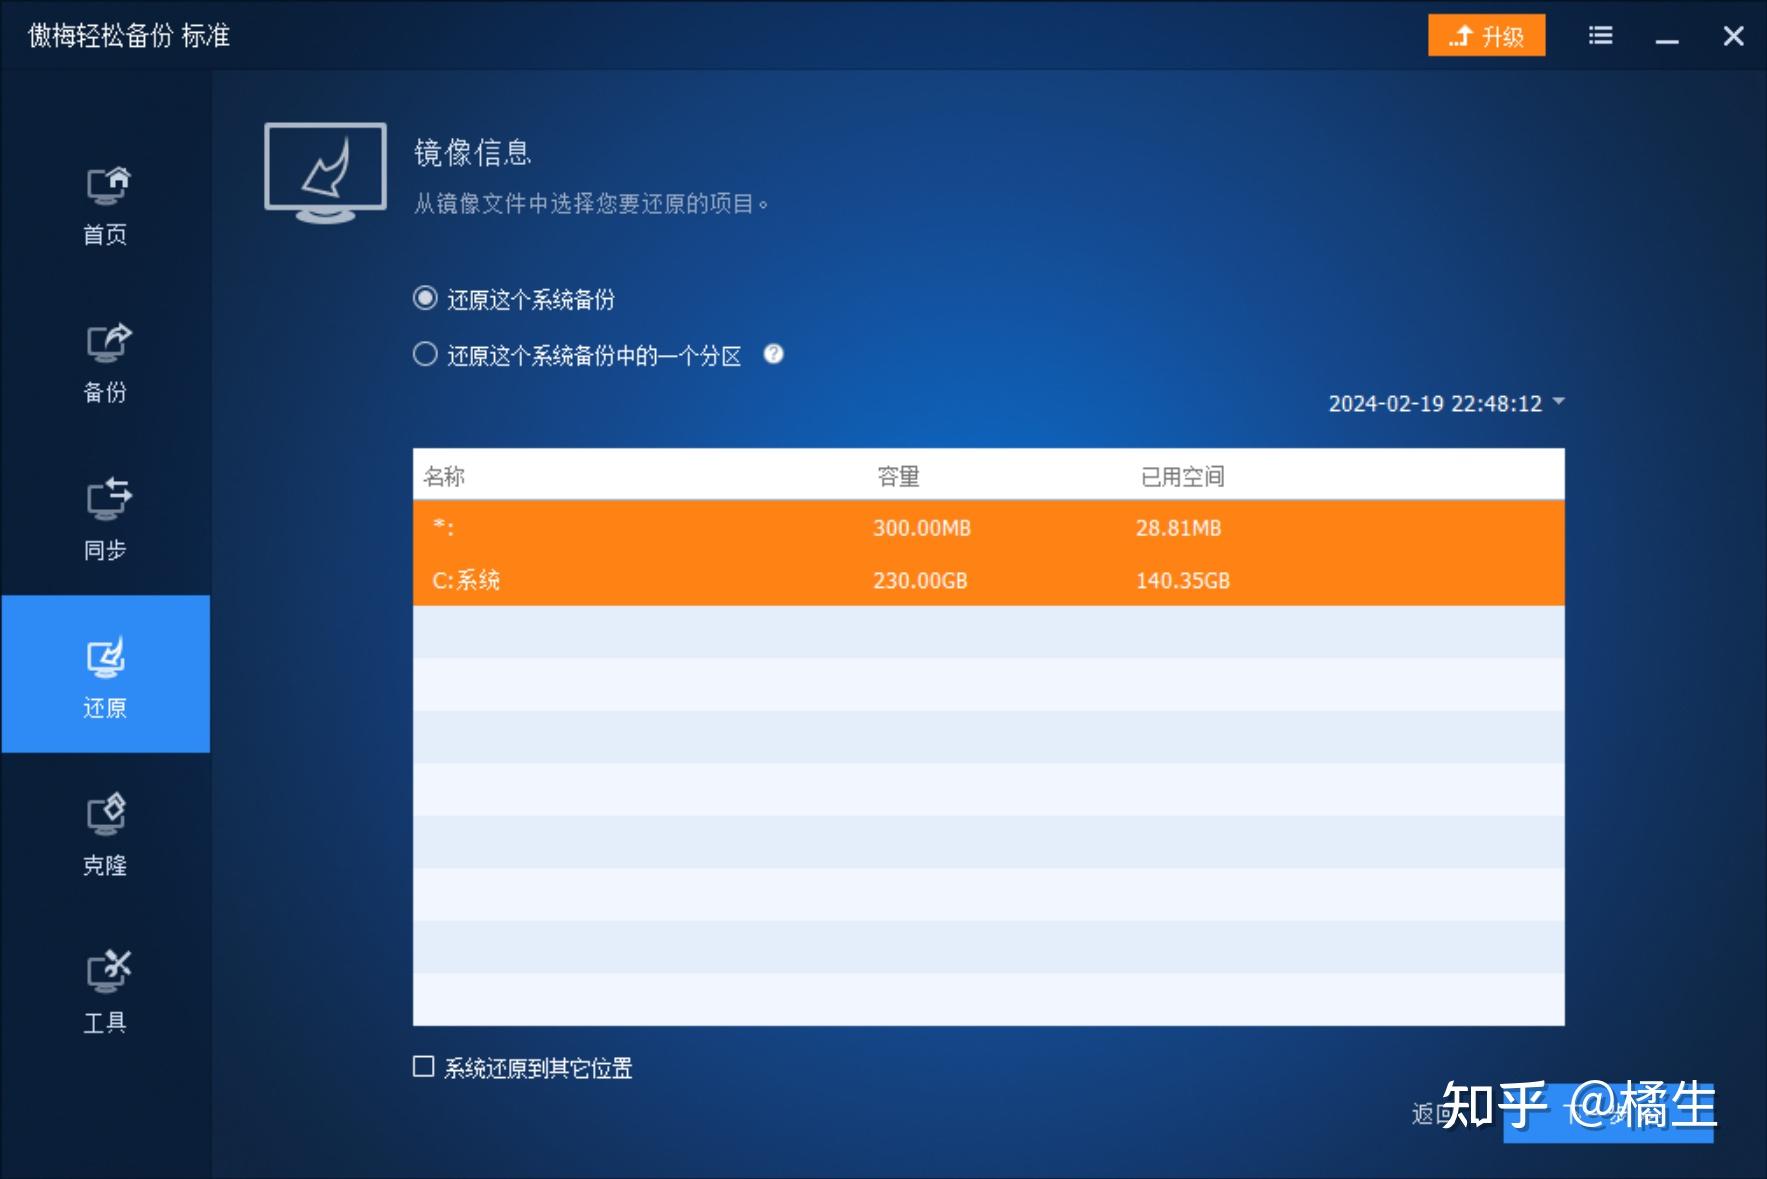The image size is (1767, 1179).
Task: Switch to the 同步 sync section
Action: pyautogui.click(x=107, y=520)
